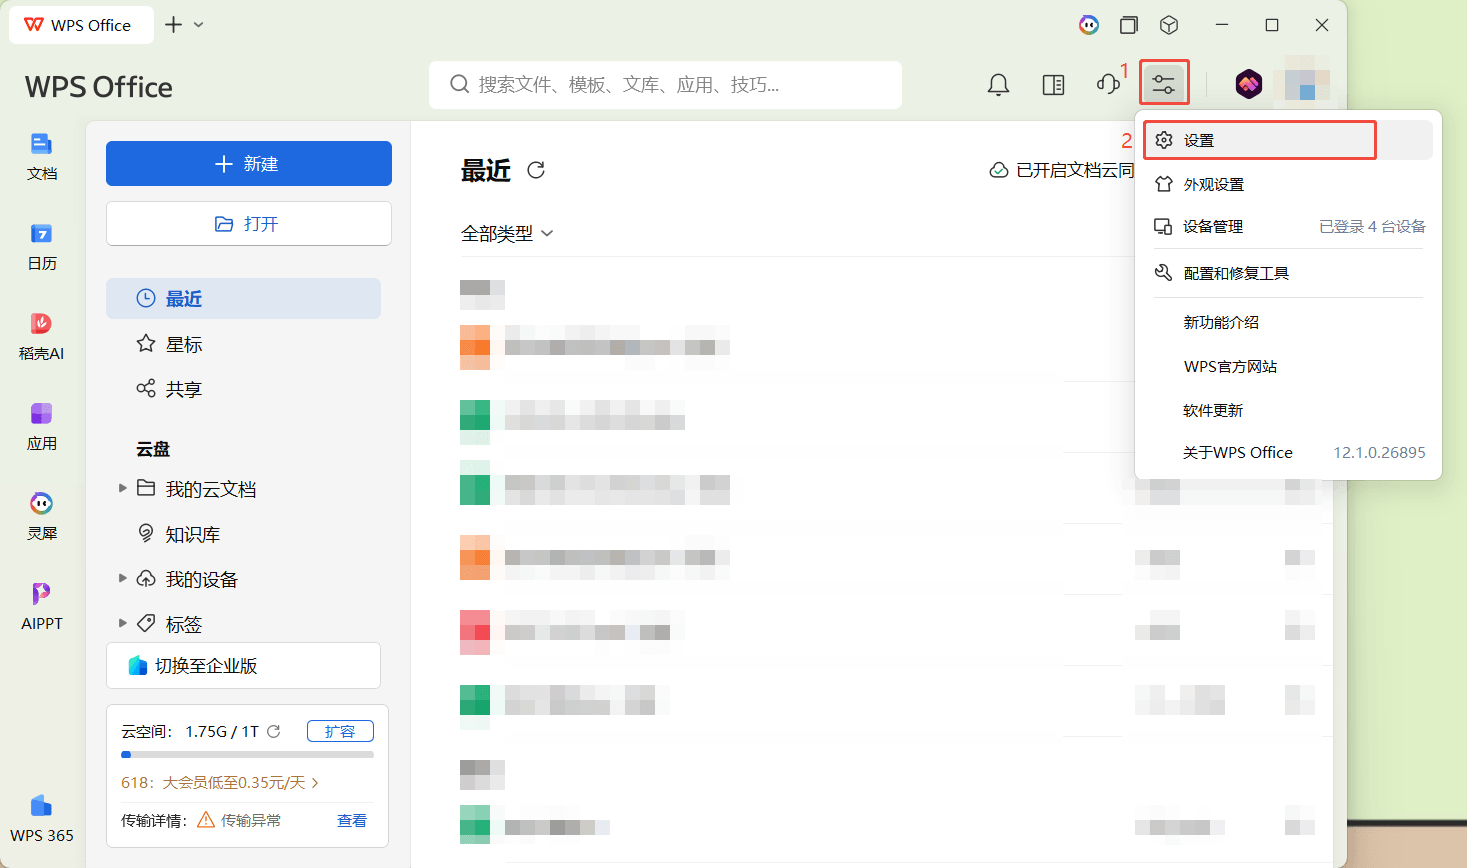The image size is (1467, 868).
Task: Select 设置 in the dropdown menu
Action: point(1288,140)
